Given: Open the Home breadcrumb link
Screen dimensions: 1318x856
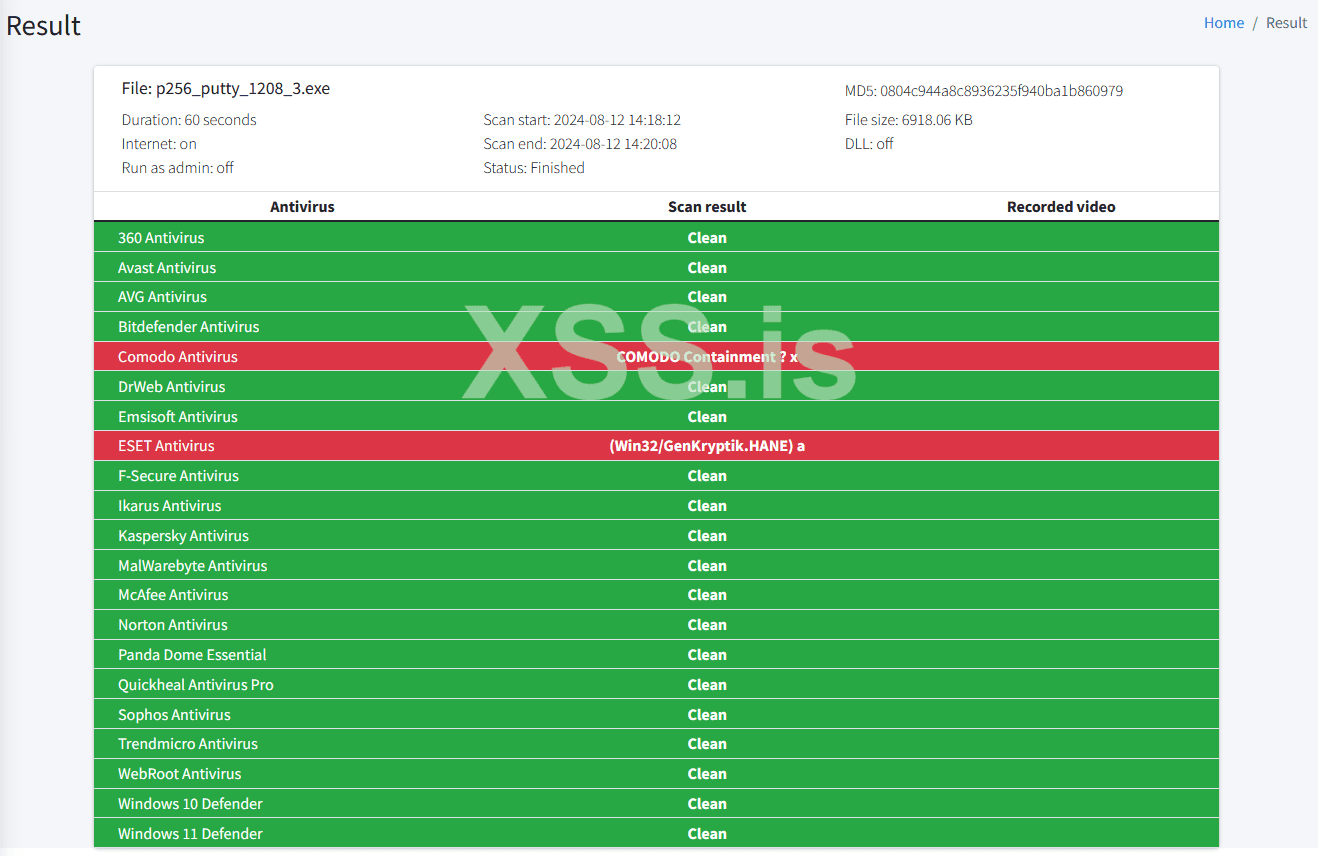Looking at the screenshot, I should coord(1224,23).
